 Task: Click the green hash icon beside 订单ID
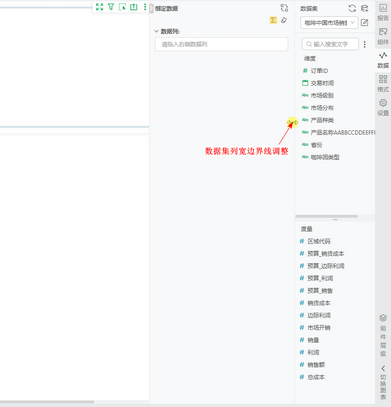click(305, 70)
